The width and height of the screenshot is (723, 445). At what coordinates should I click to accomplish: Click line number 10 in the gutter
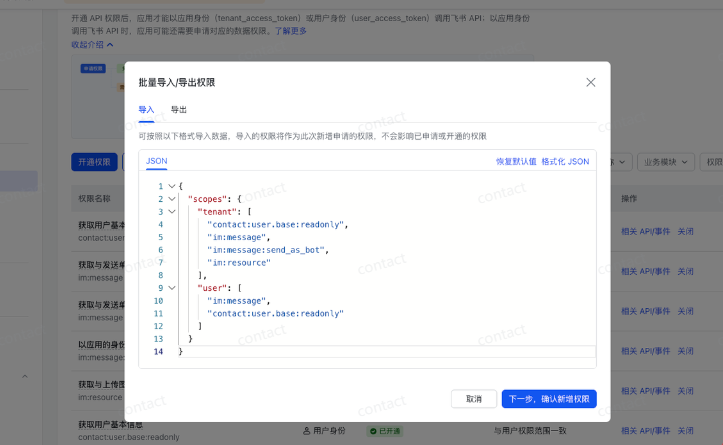(158, 301)
